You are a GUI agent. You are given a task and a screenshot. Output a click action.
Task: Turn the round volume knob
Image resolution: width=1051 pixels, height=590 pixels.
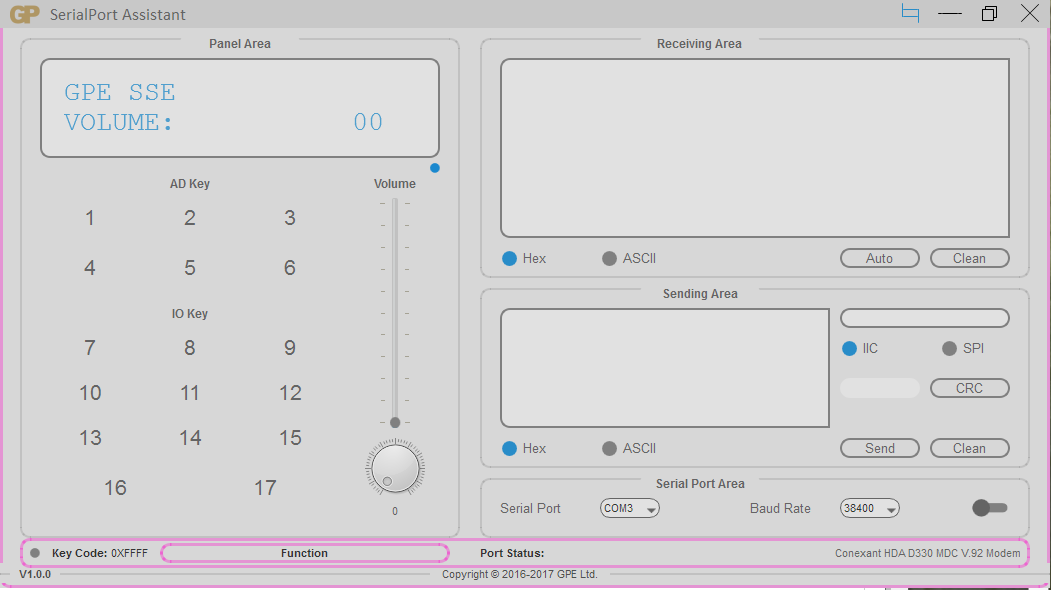(x=395, y=468)
